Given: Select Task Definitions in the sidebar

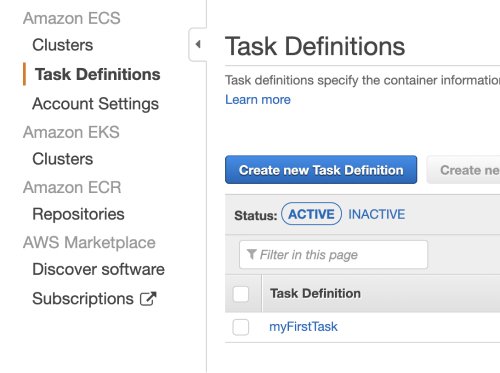Looking at the screenshot, I should tap(97, 74).
